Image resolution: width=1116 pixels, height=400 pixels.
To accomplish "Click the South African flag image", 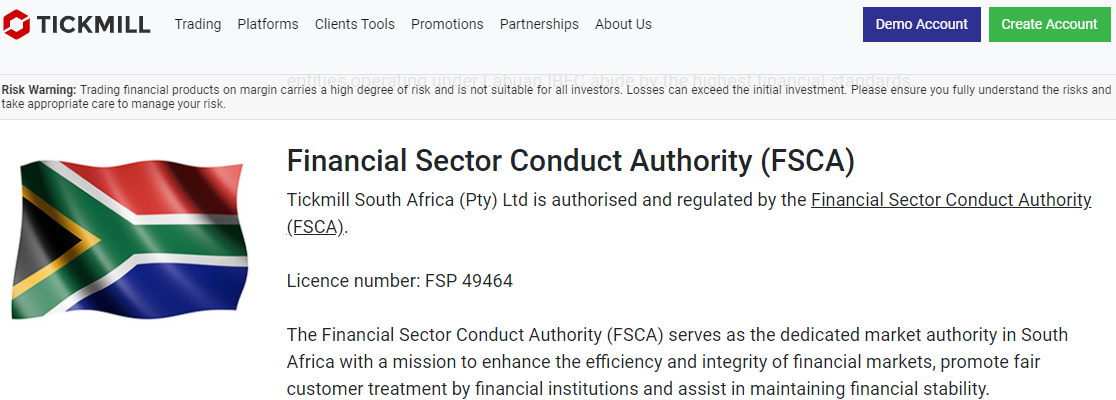I will point(130,238).
